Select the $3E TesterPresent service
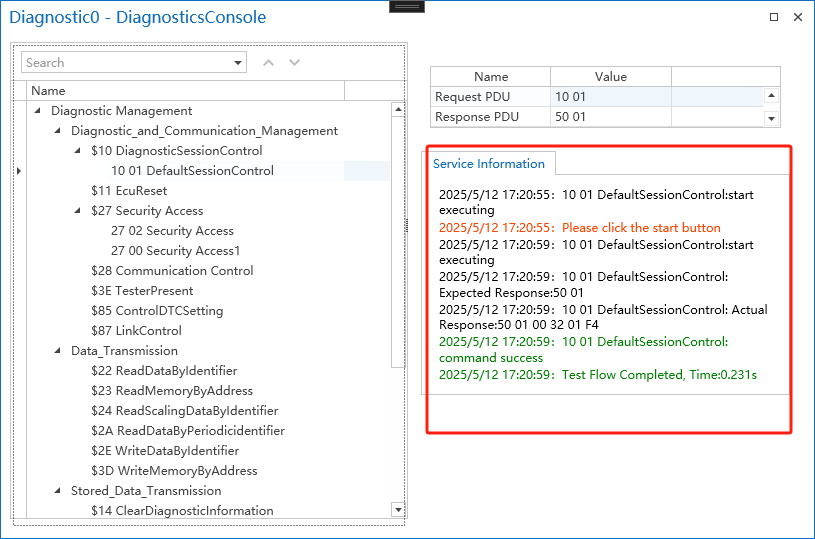 pyautogui.click(x=141, y=291)
